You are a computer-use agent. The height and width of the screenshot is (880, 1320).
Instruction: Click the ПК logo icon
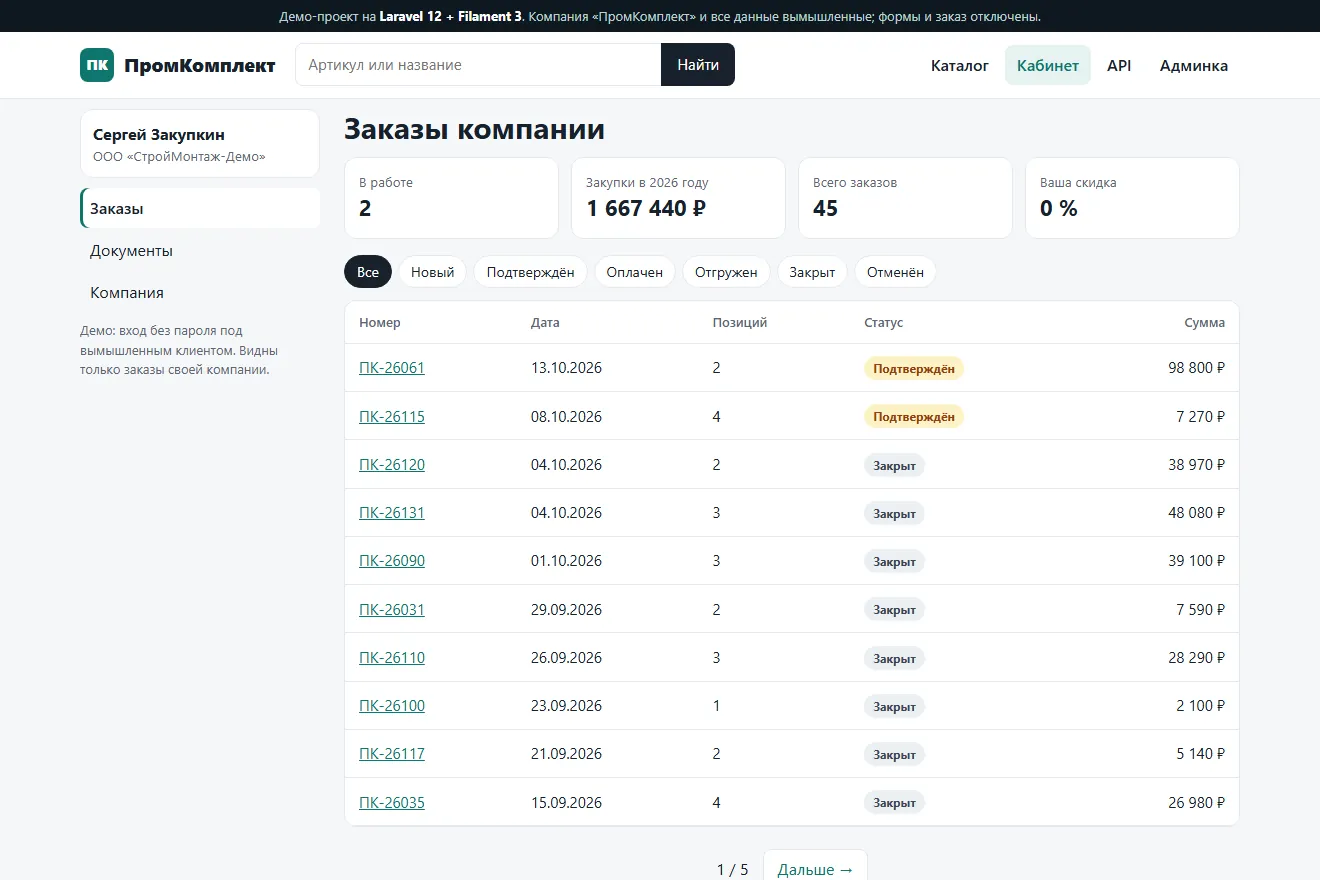point(97,65)
